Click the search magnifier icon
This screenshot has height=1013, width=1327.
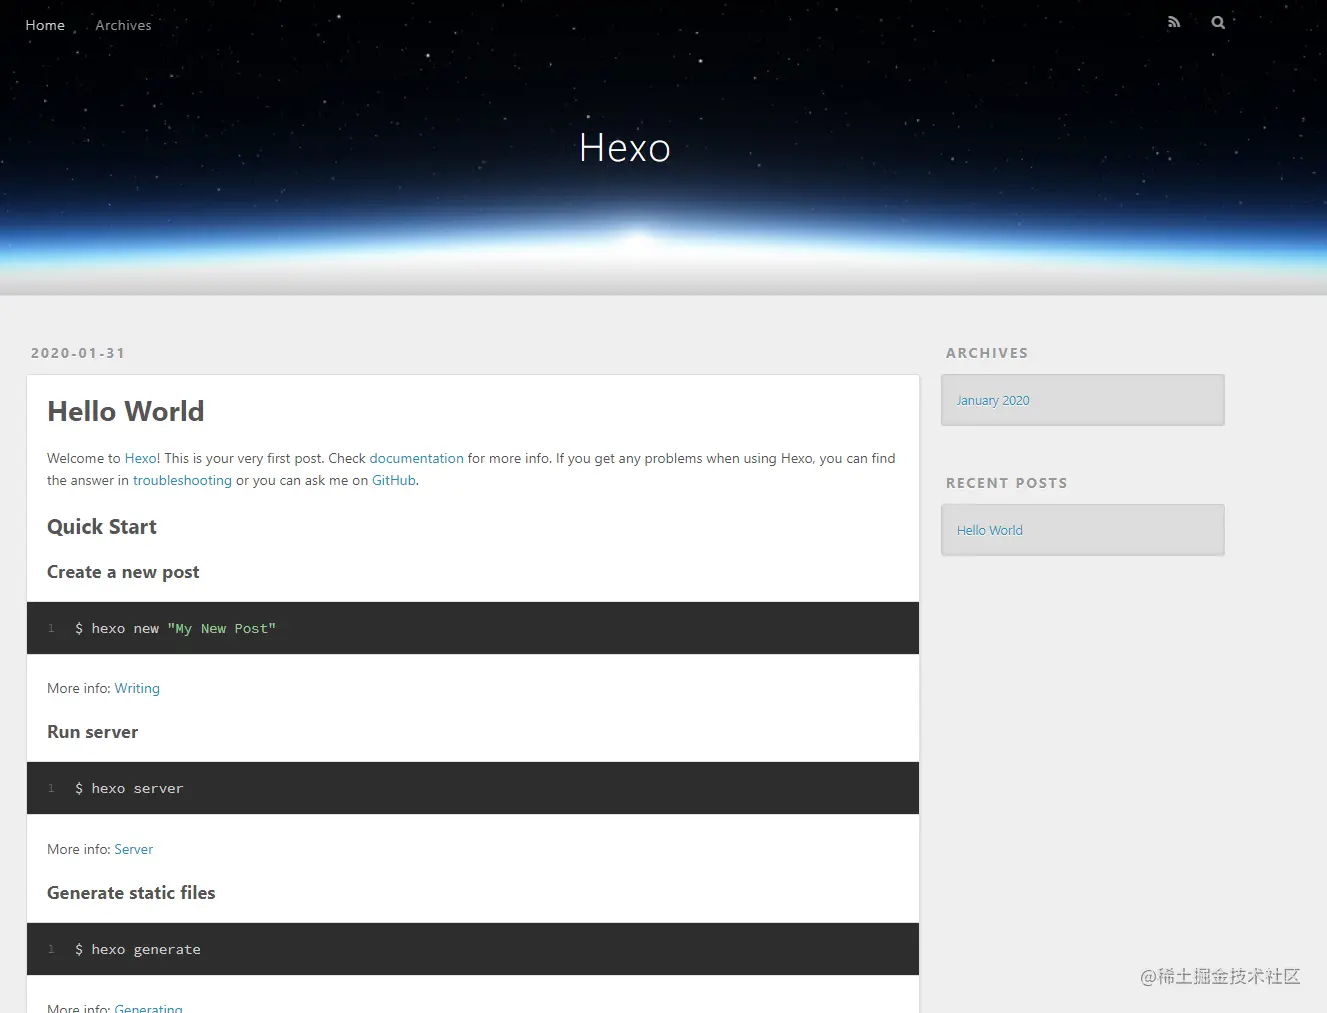pyautogui.click(x=1218, y=22)
